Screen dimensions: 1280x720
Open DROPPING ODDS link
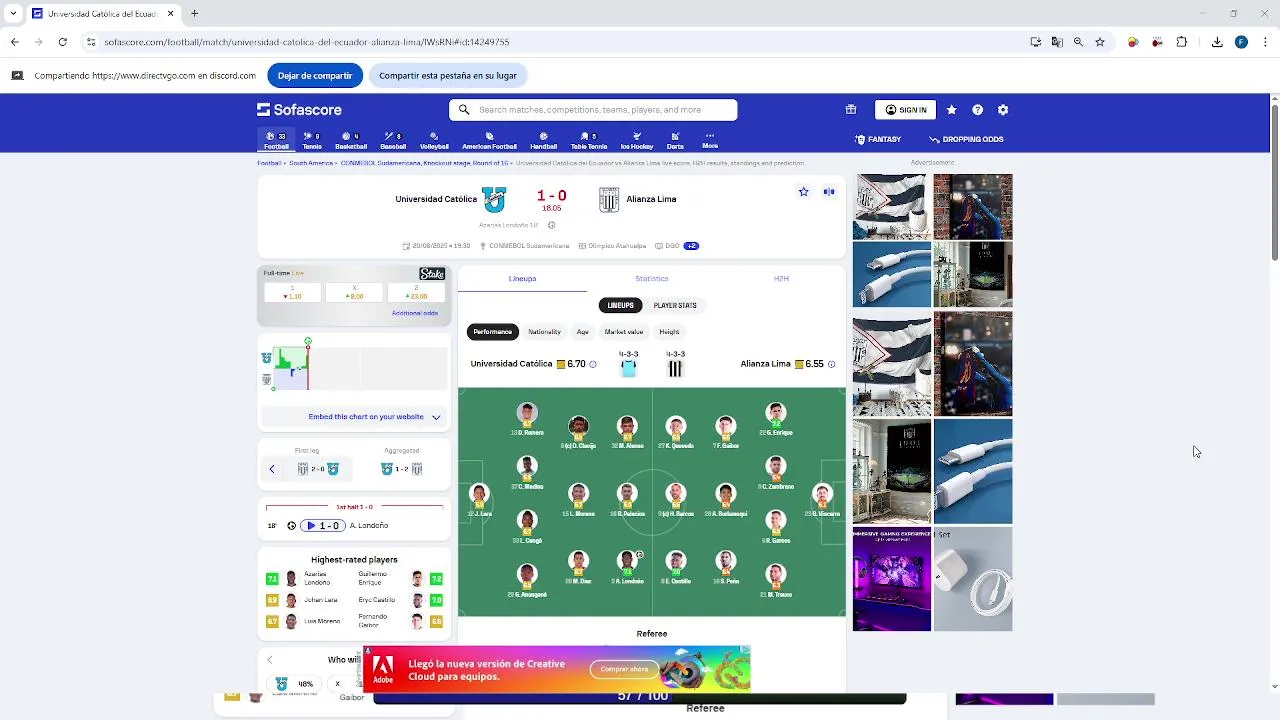tap(966, 140)
